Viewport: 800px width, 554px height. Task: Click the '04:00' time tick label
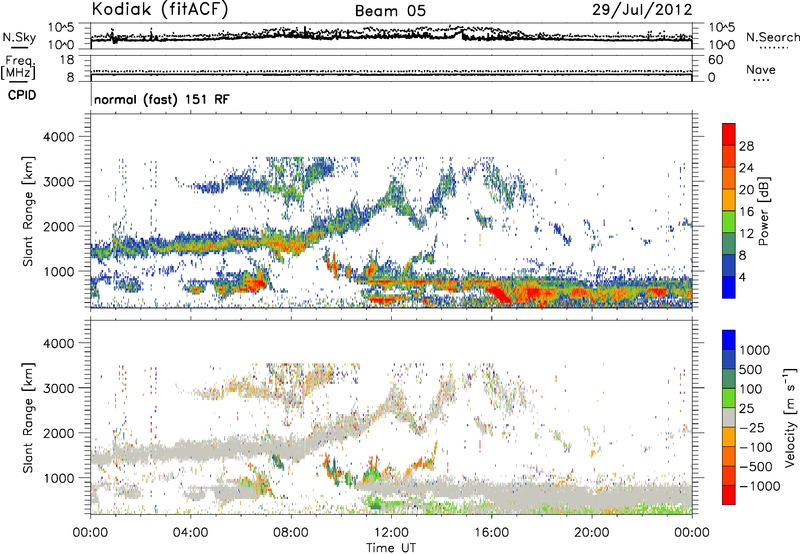coord(190,533)
